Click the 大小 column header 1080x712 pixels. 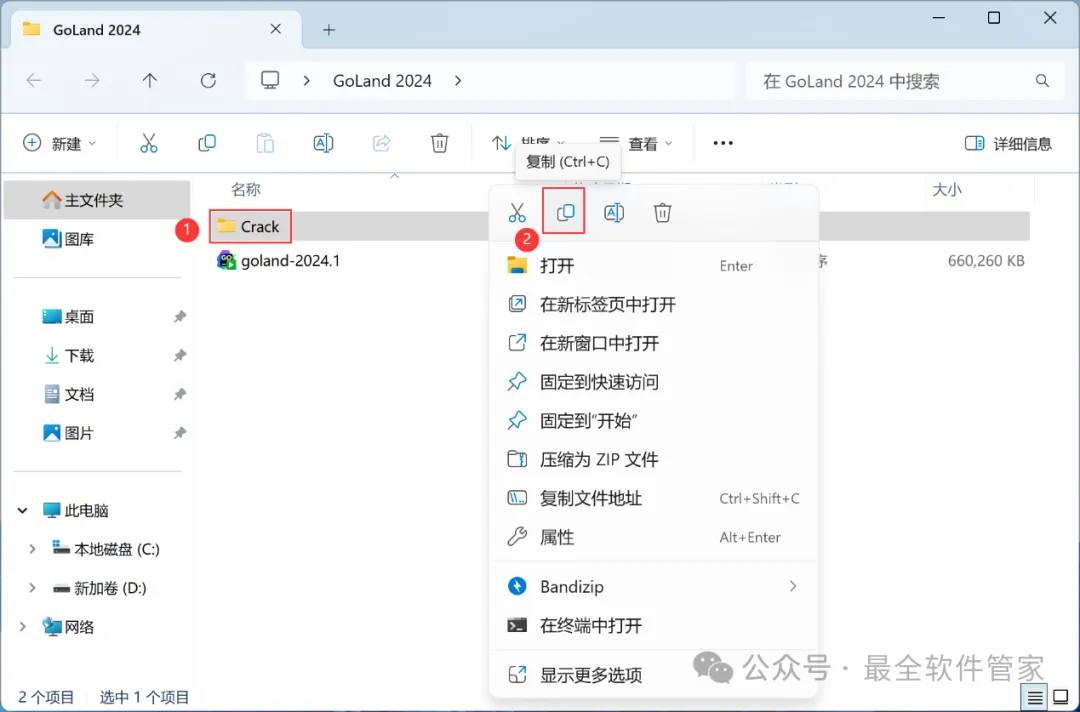coord(946,189)
